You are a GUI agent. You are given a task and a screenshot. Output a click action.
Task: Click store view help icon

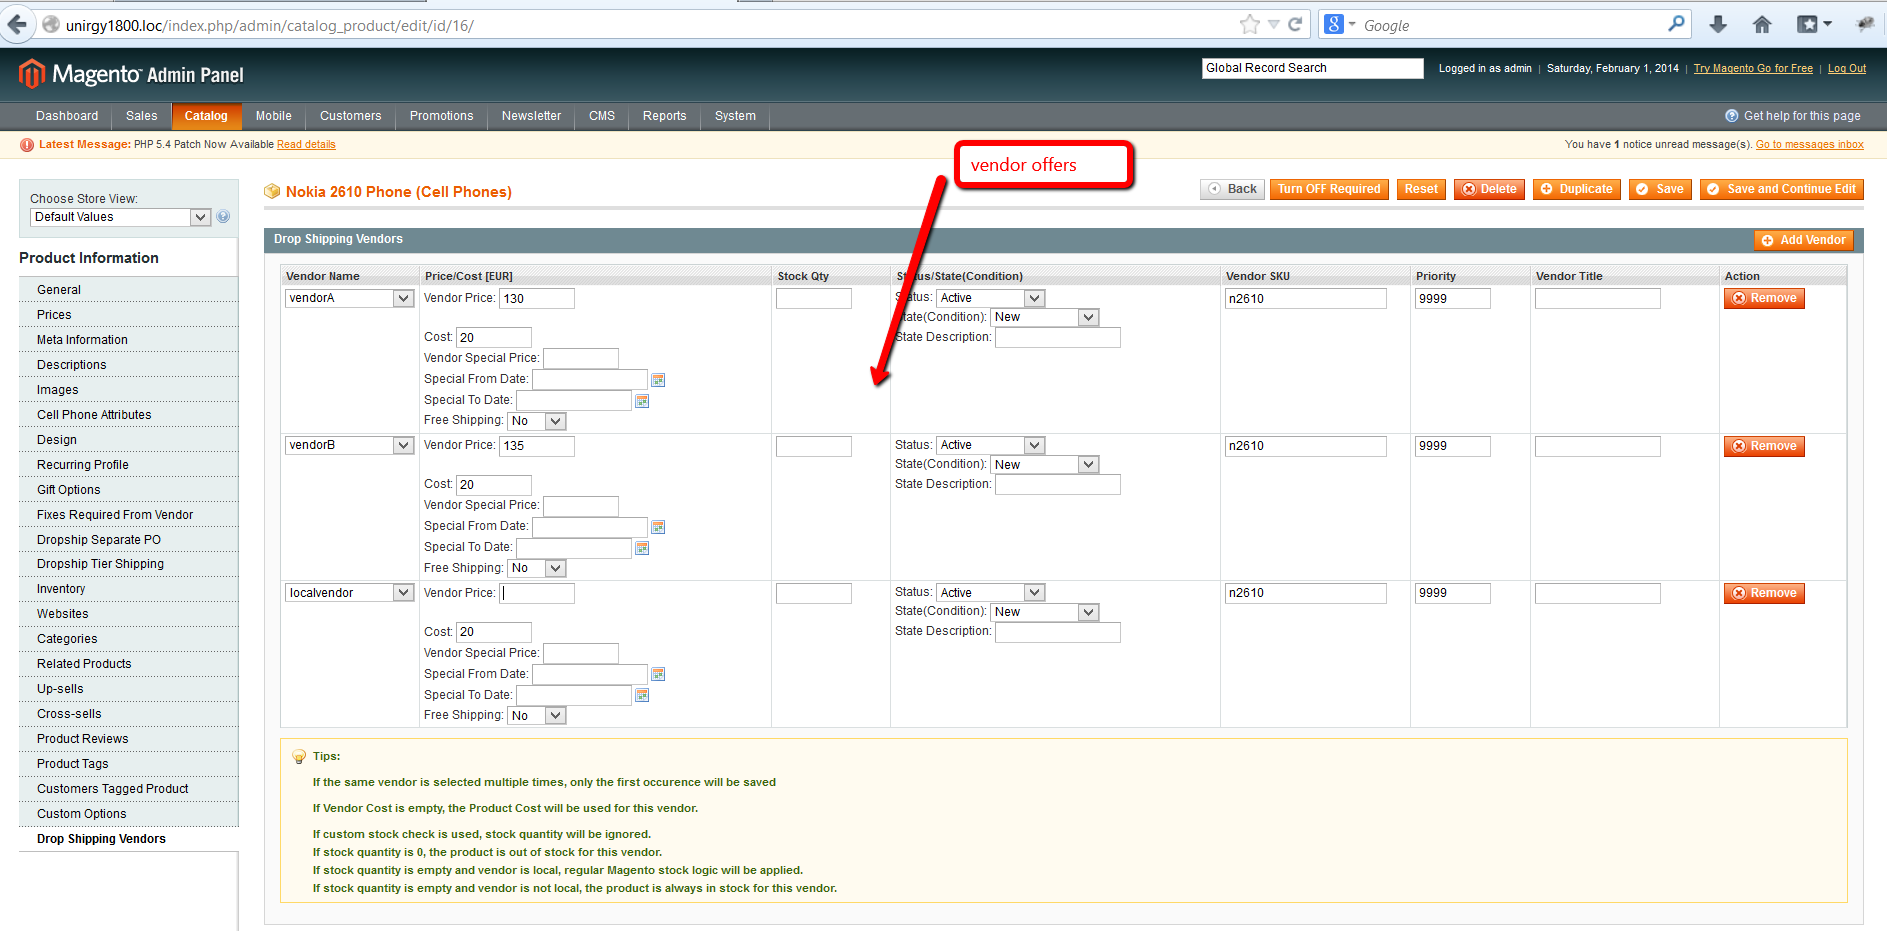223,217
